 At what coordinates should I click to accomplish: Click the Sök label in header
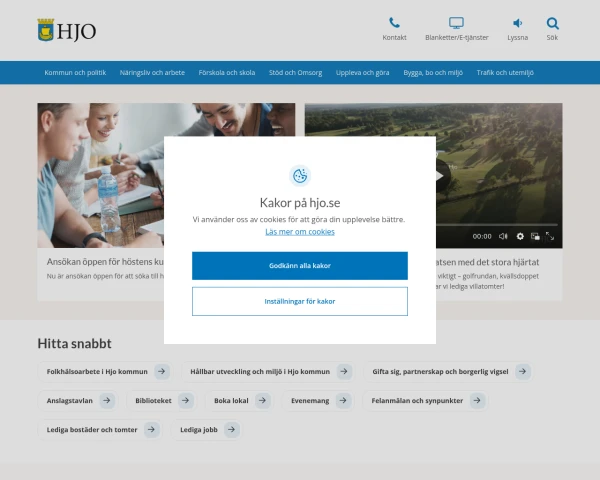552,38
